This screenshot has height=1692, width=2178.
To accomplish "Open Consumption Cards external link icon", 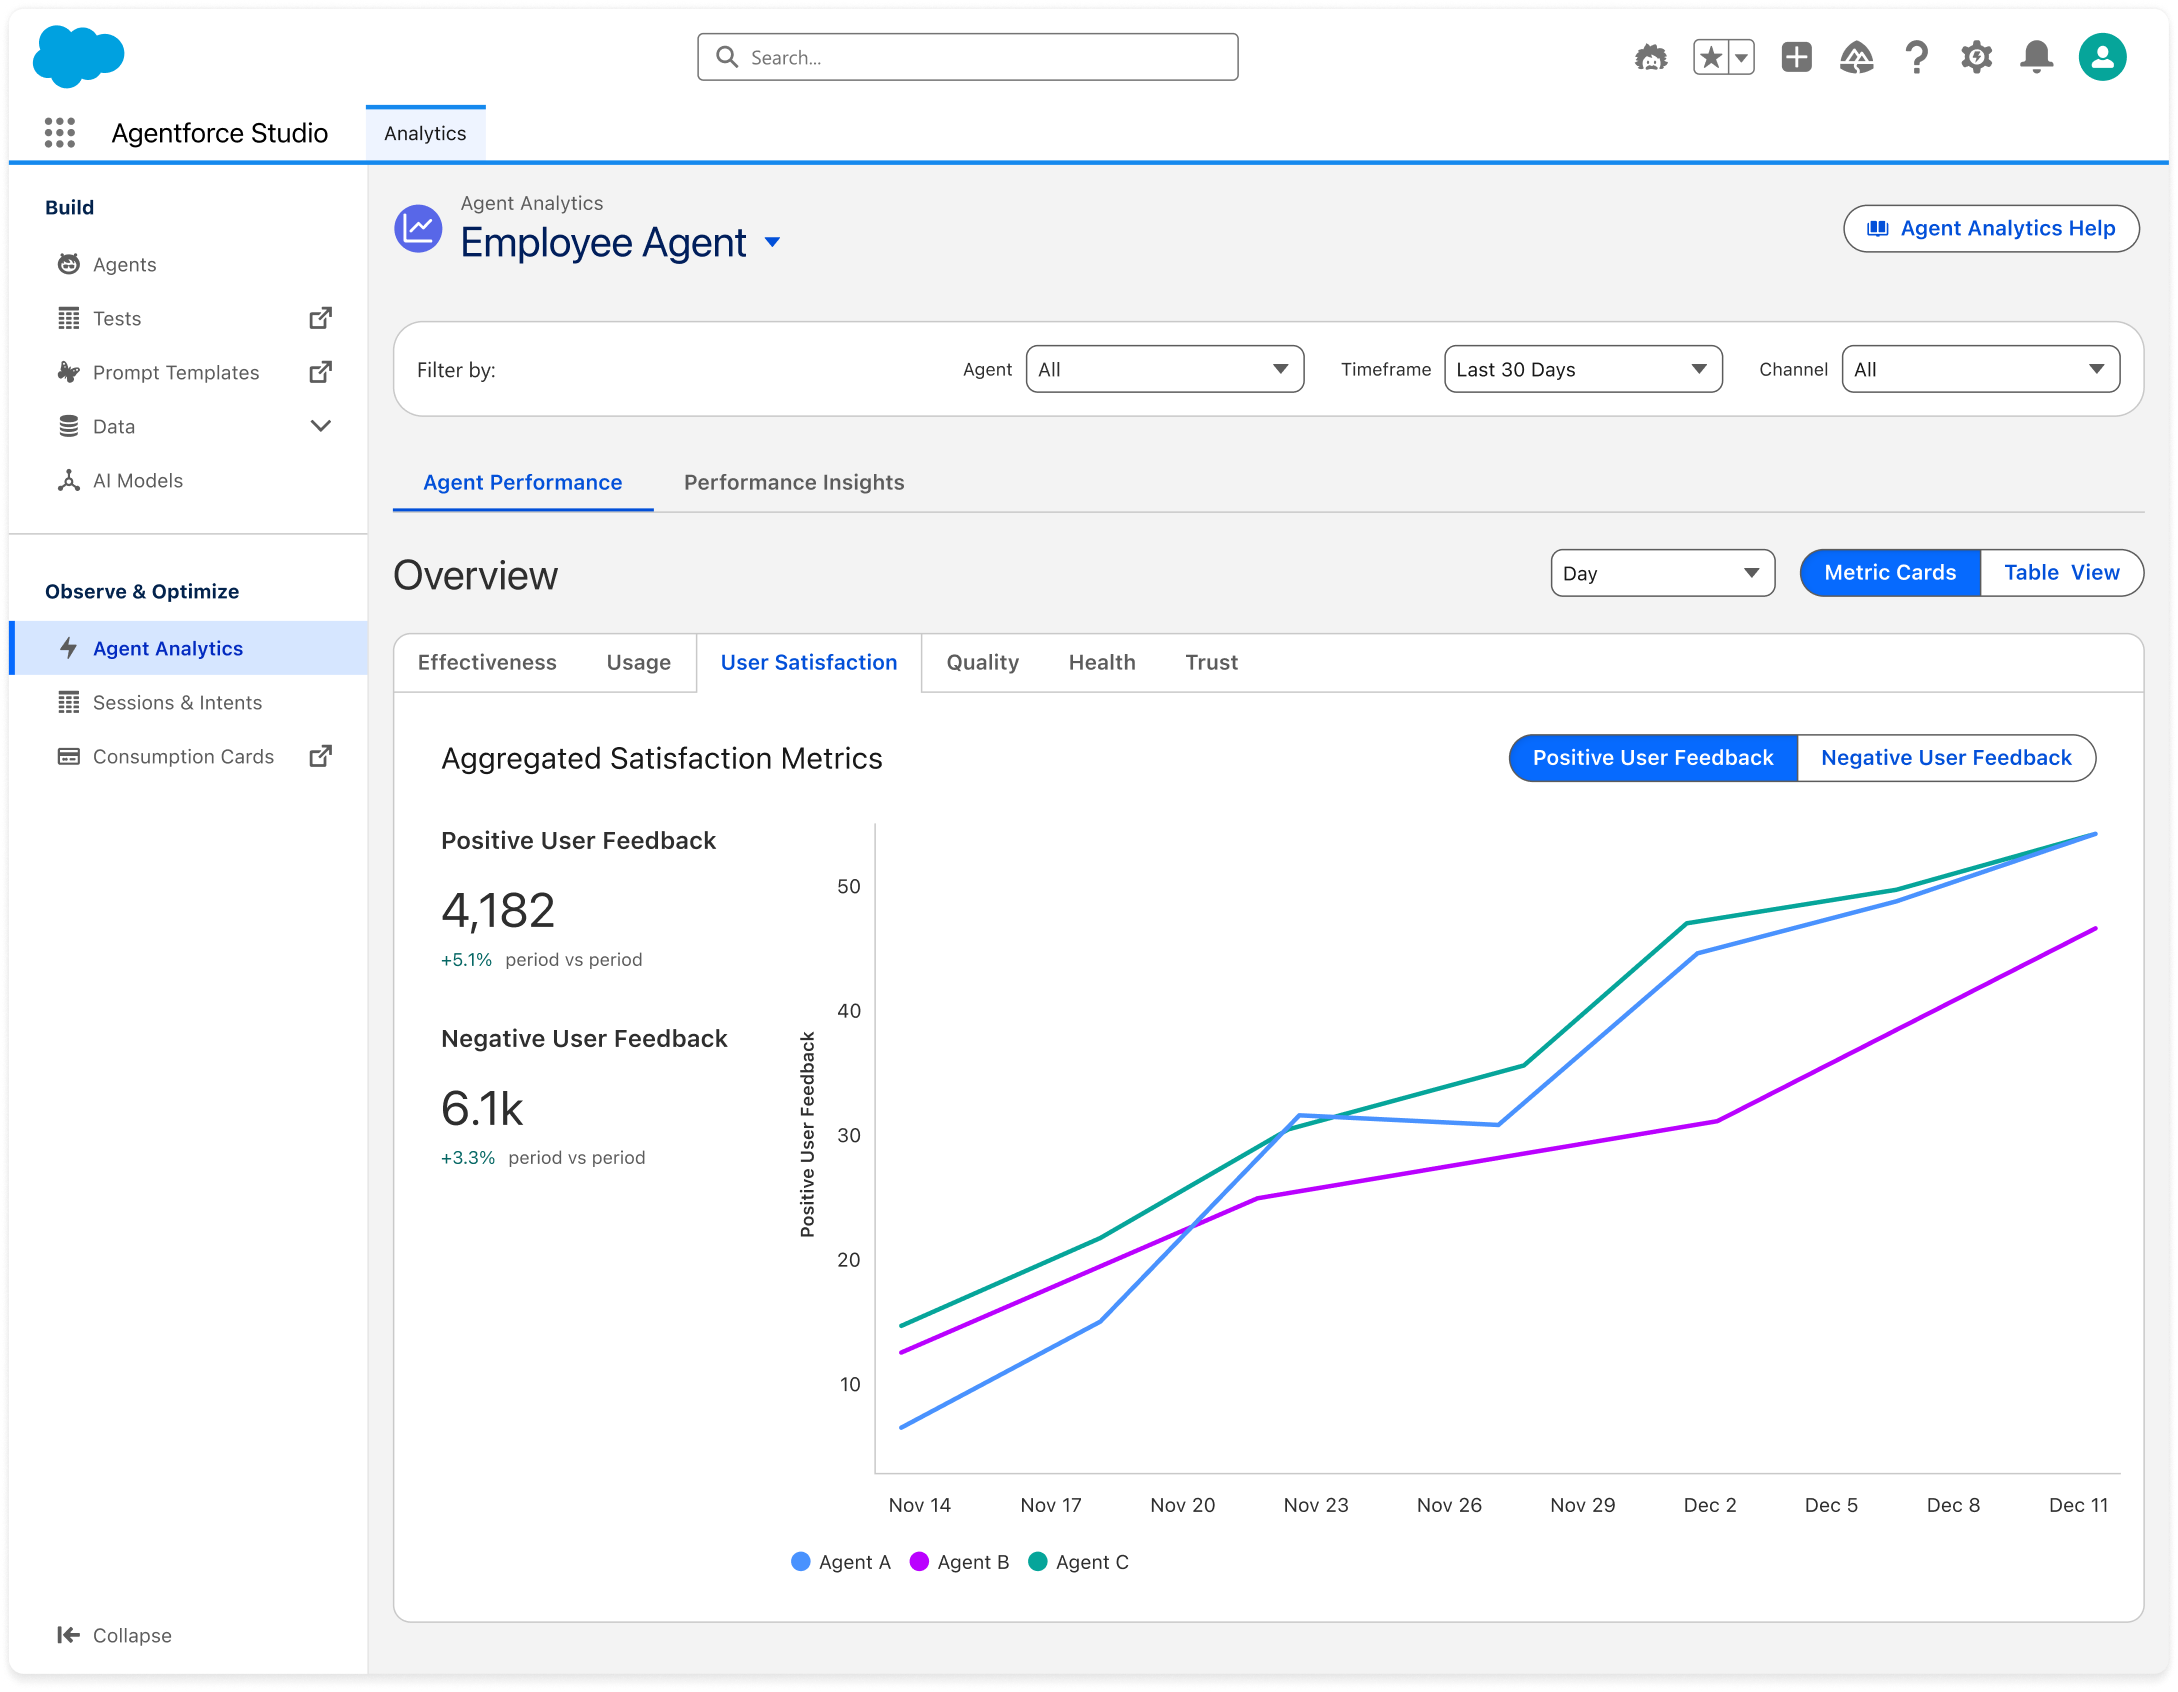I will coord(320,756).
